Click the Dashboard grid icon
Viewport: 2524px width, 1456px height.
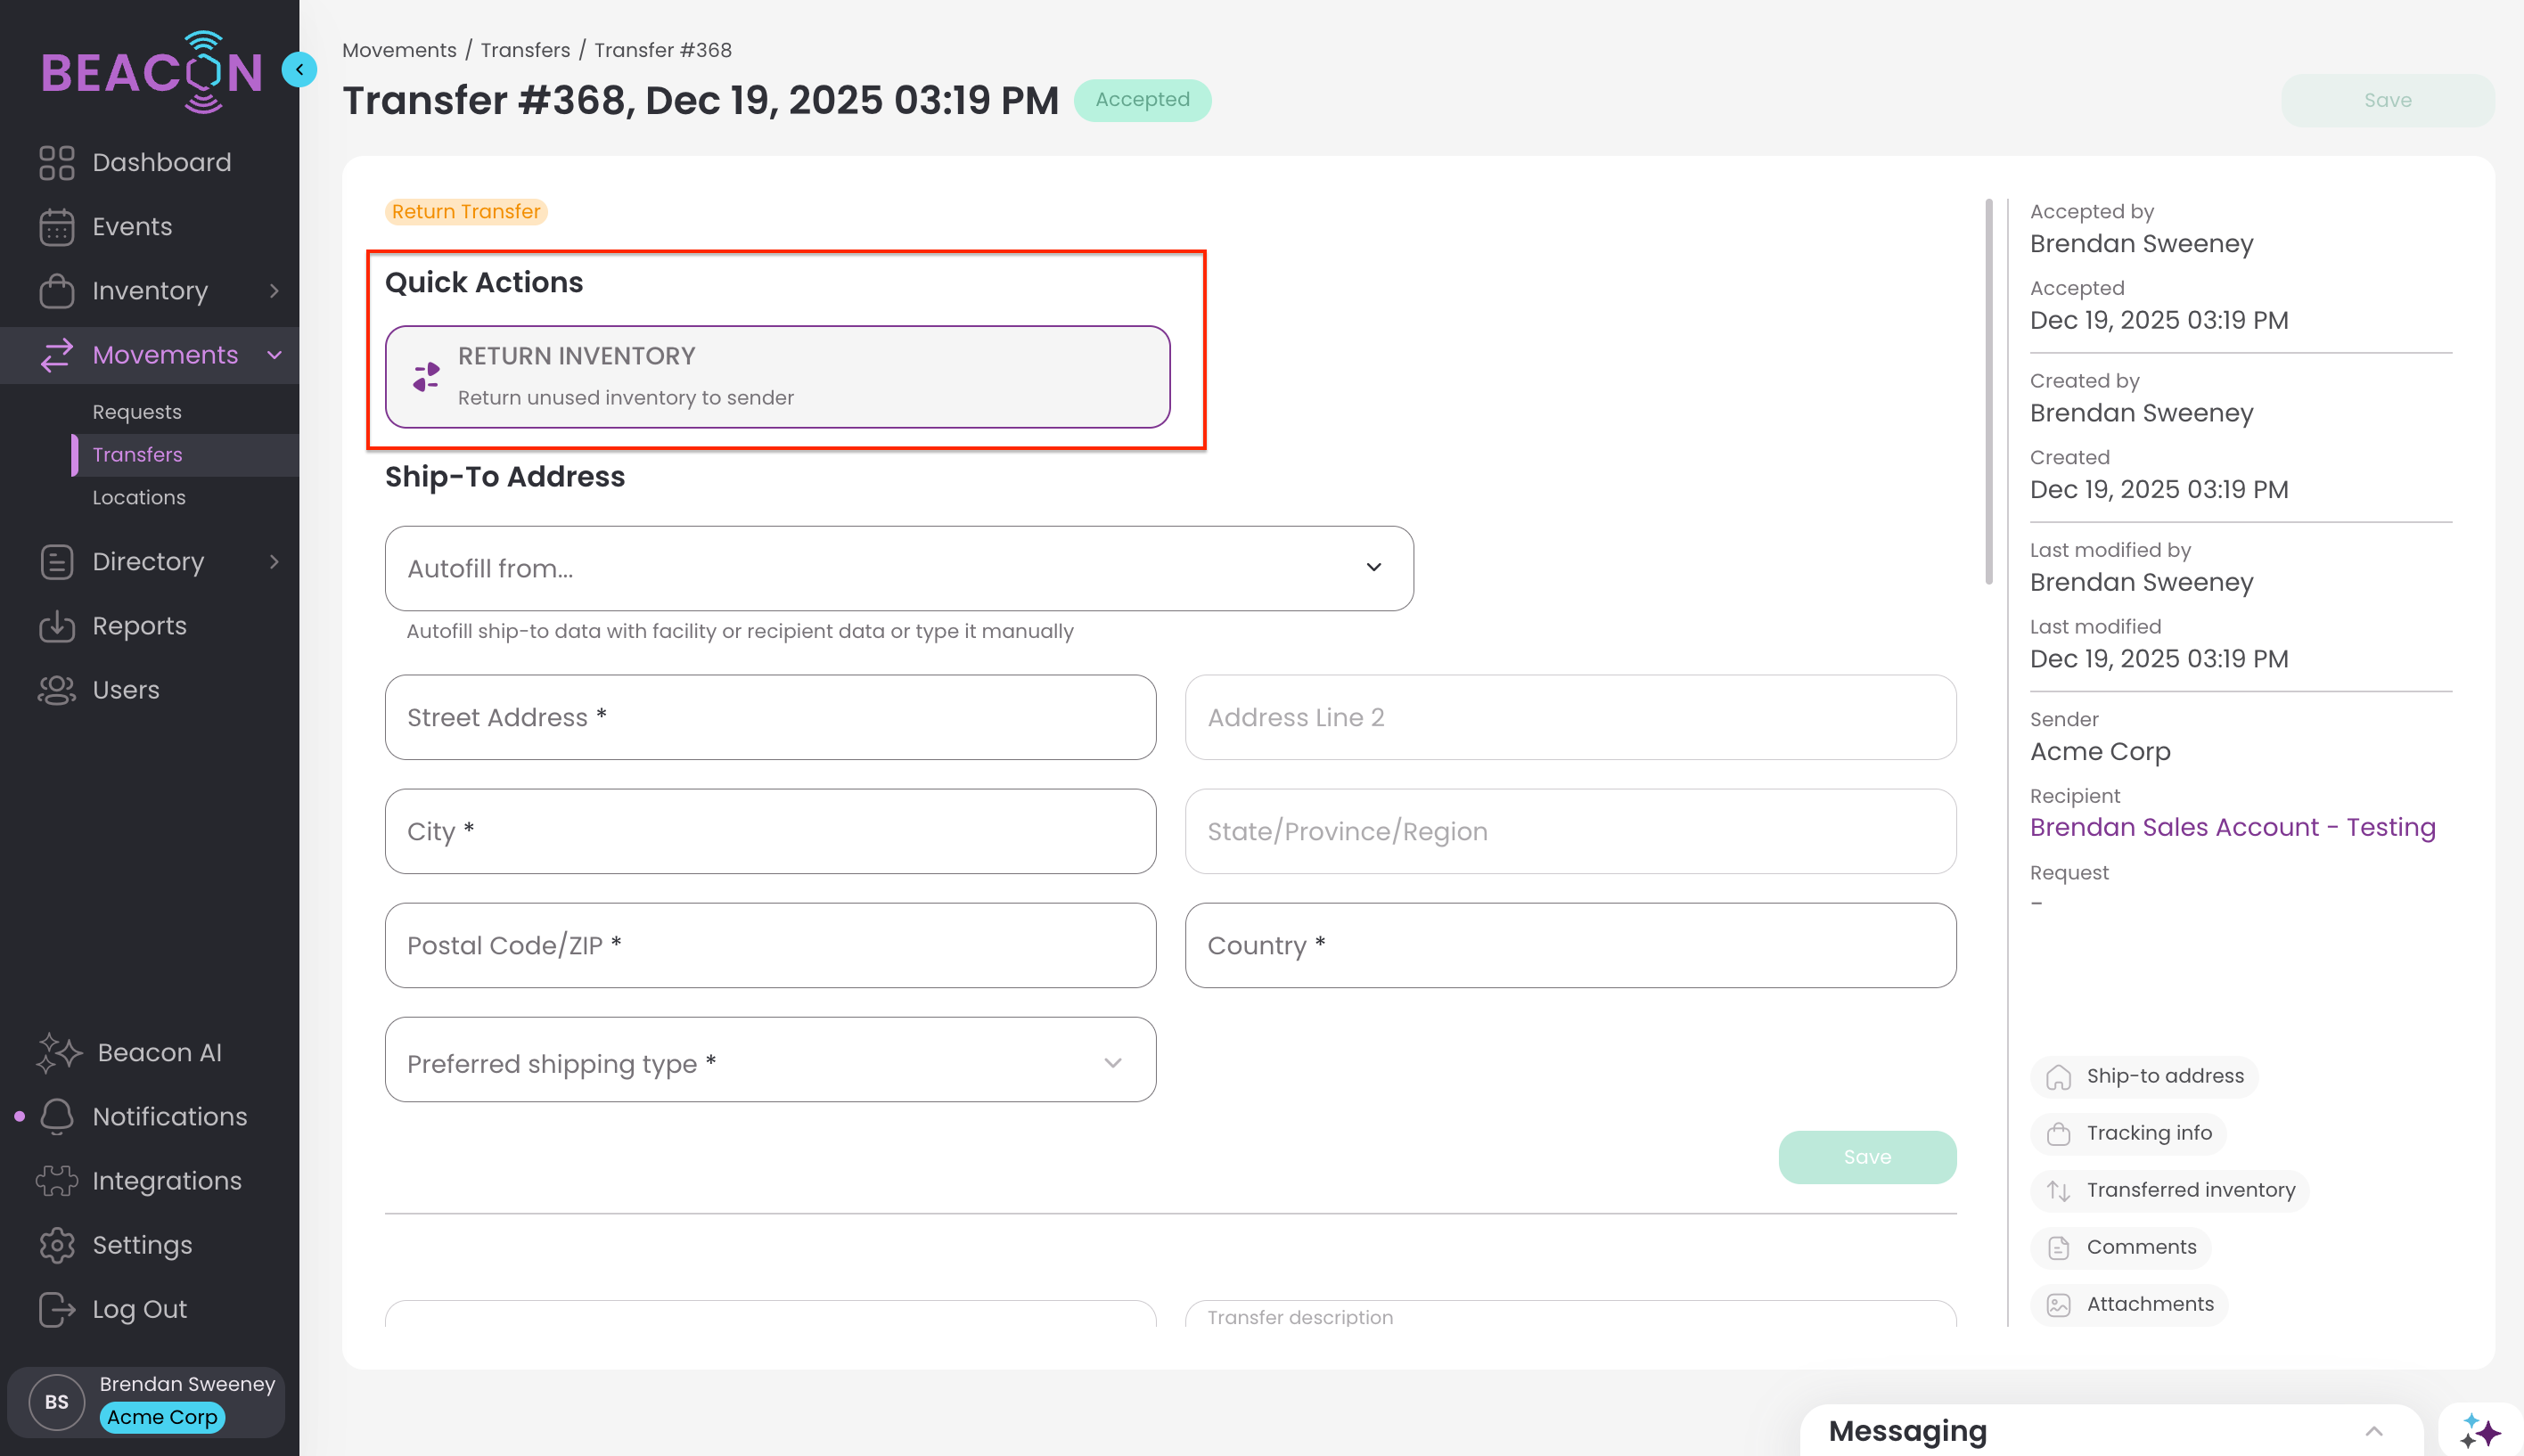57,162
